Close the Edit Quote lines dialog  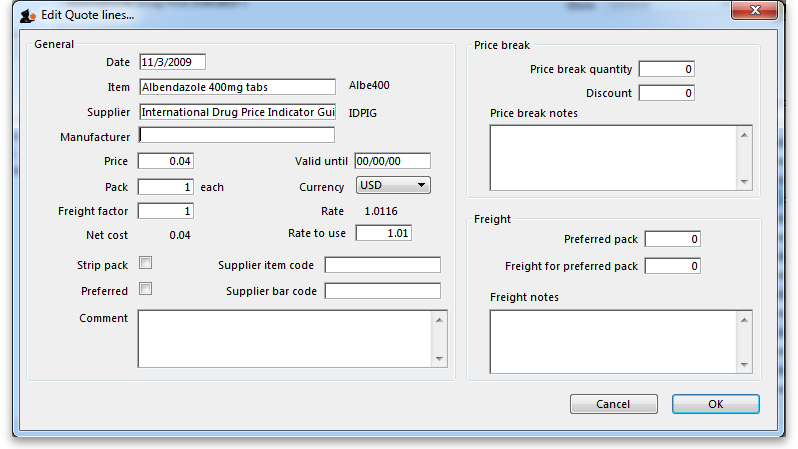coord(755,12)
